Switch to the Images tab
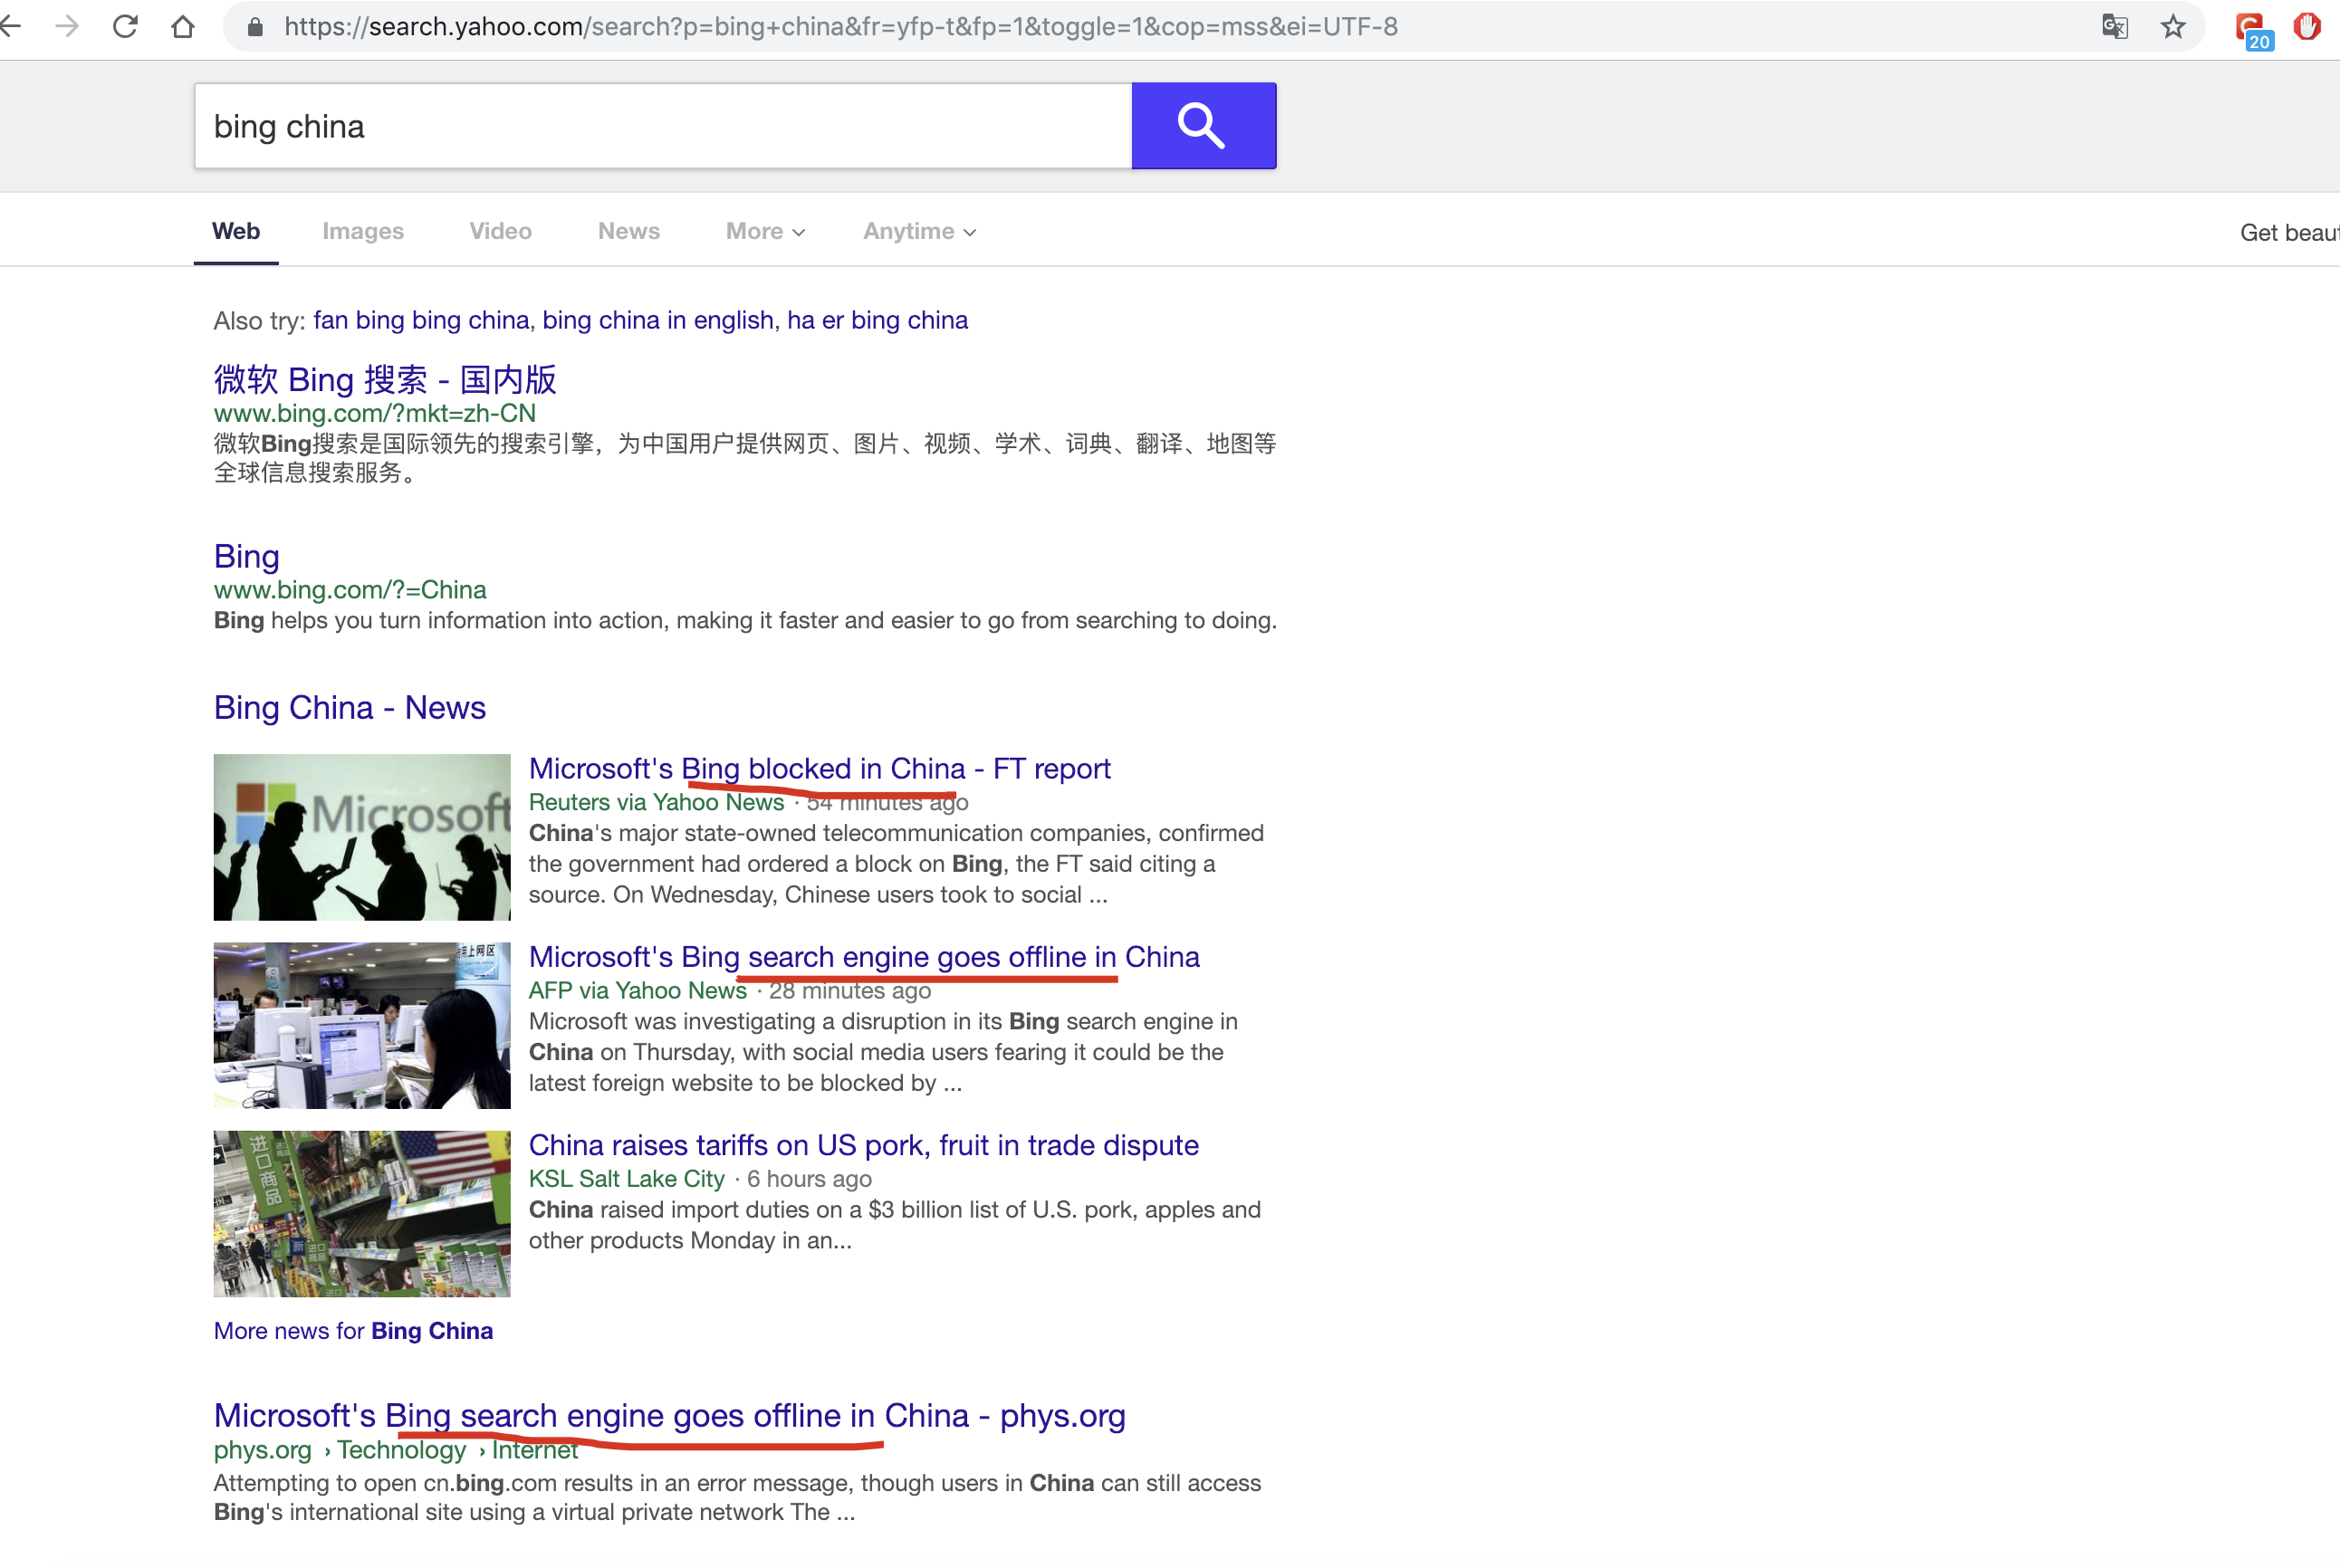 click(x=363, y=231)
